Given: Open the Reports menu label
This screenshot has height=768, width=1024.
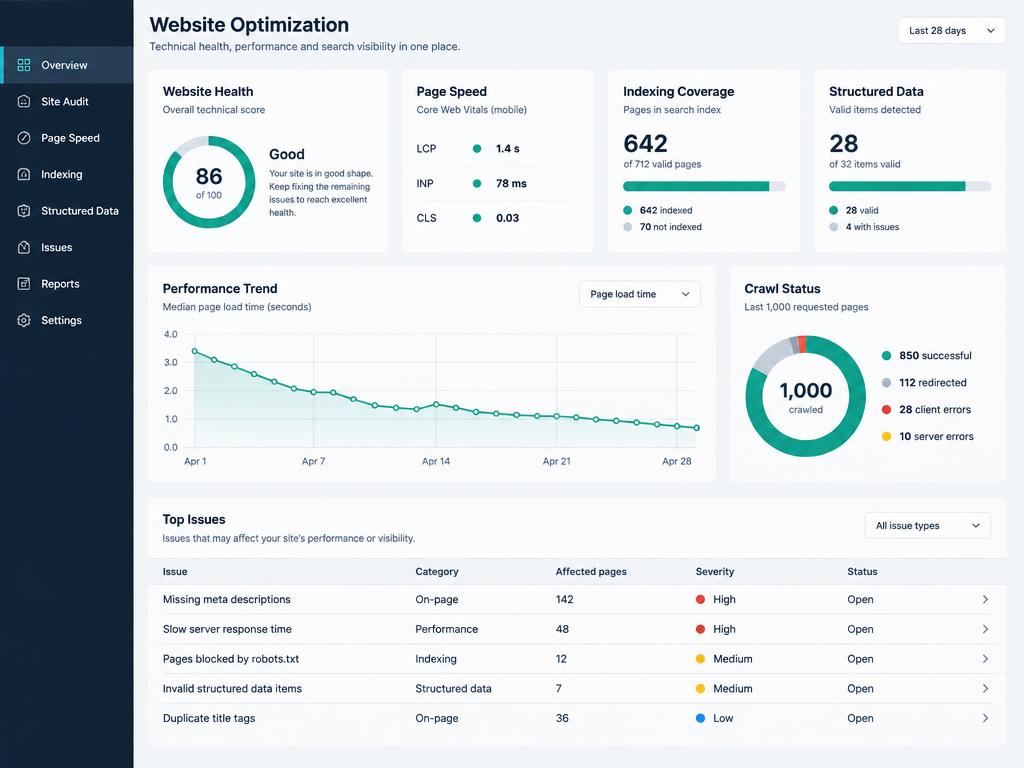Looking at the screenshot, I should click(60, 283).
